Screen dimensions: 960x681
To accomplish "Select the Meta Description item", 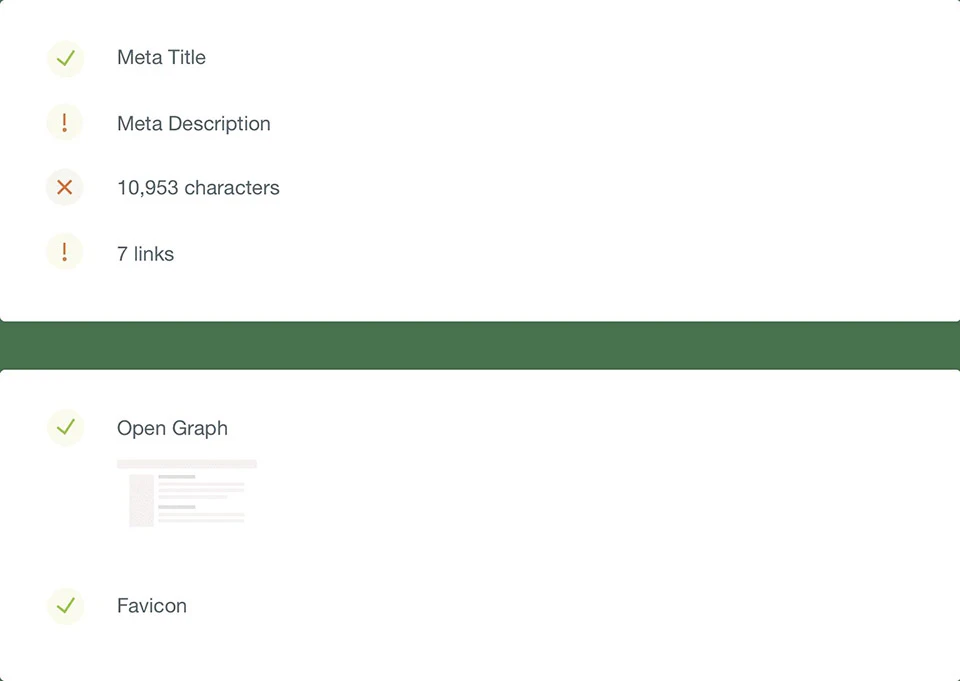I will click(x=193, y=124).
